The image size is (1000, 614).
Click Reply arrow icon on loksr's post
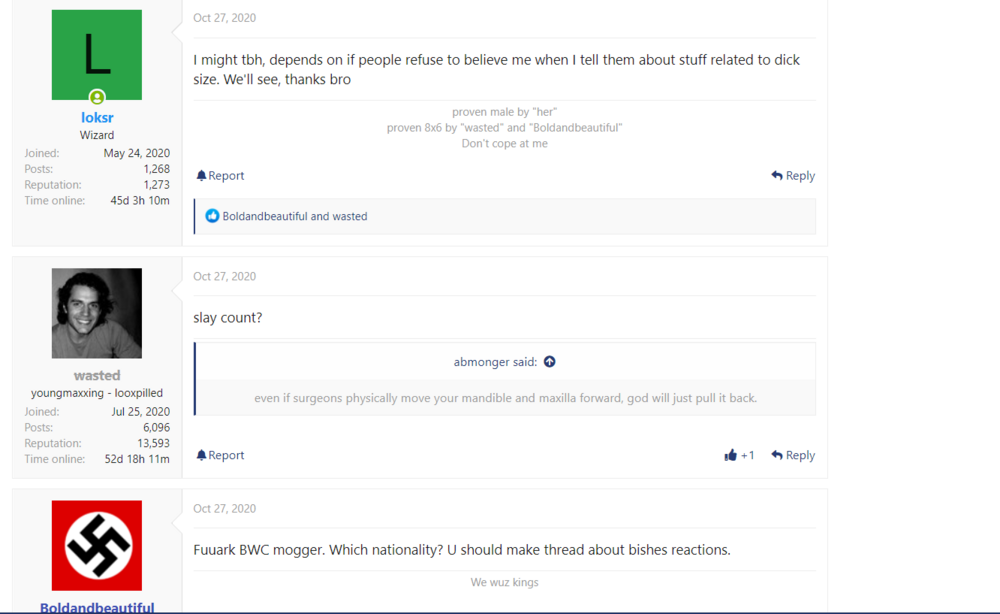click(777, 176)
